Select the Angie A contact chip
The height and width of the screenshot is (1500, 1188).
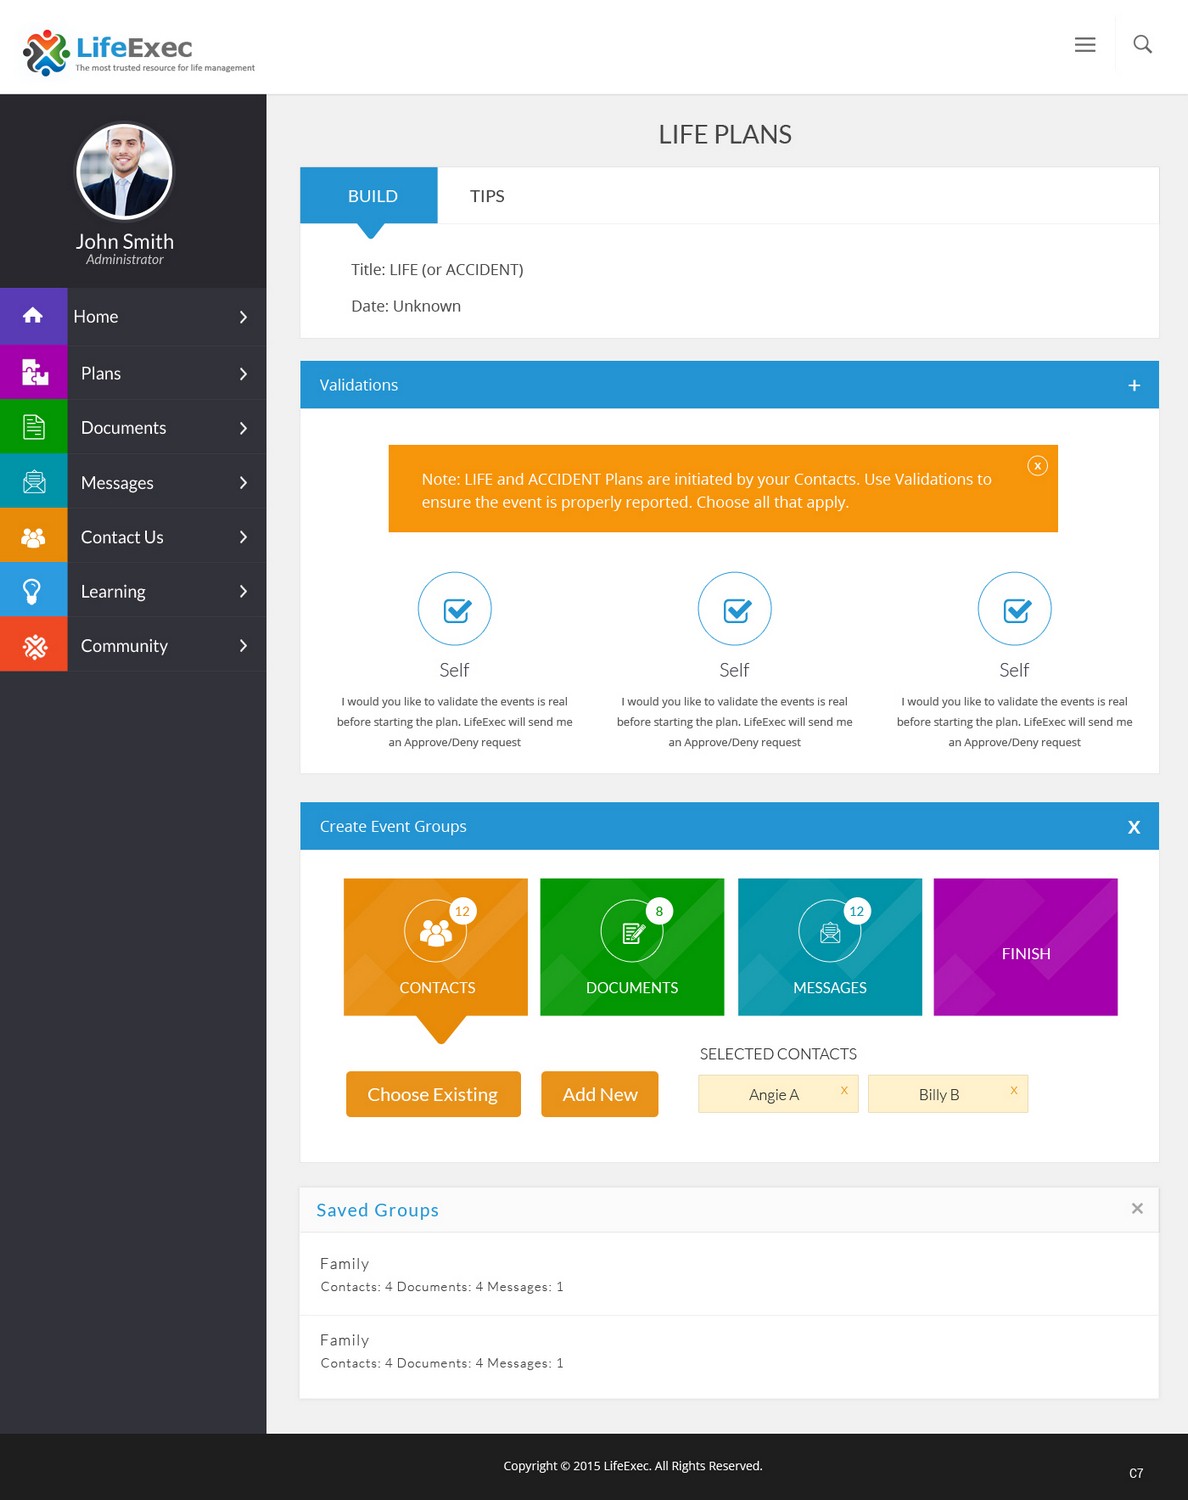coord(778,1094)
